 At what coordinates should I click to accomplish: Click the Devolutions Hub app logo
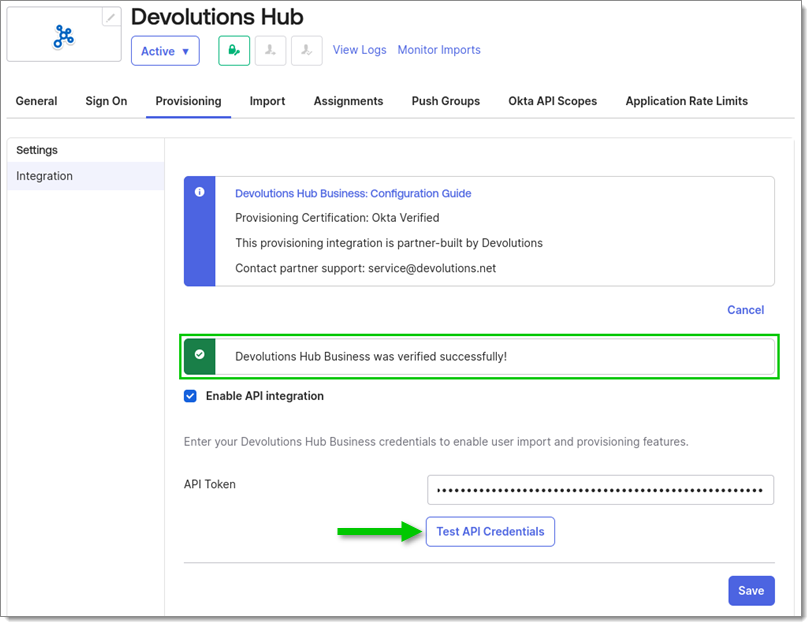coord(64,37)
